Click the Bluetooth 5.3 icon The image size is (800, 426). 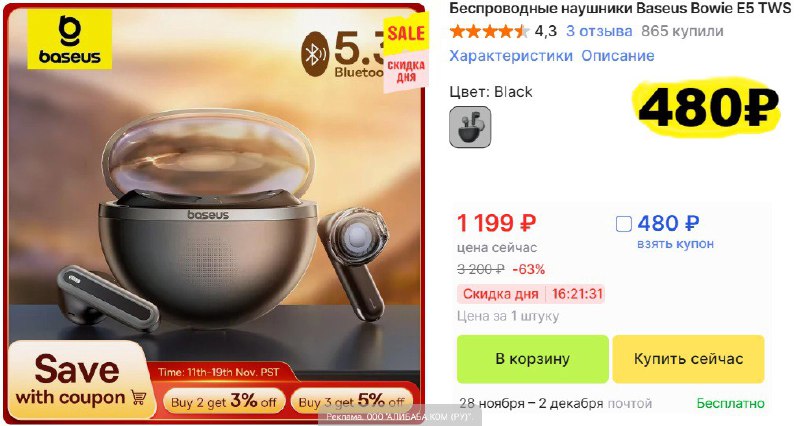click(314, 54)
